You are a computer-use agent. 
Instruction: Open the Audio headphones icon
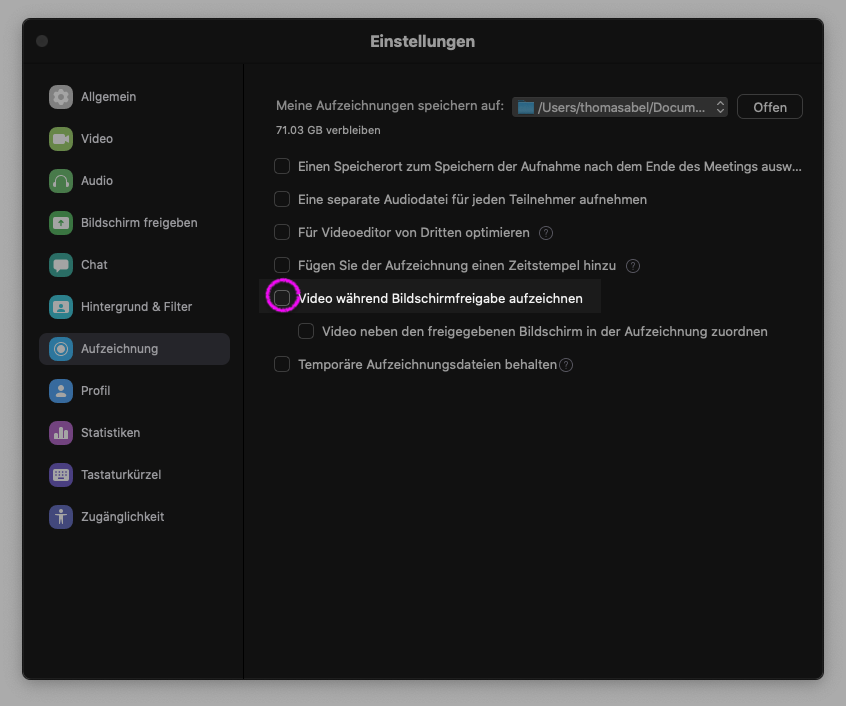[x=61, y=181]
